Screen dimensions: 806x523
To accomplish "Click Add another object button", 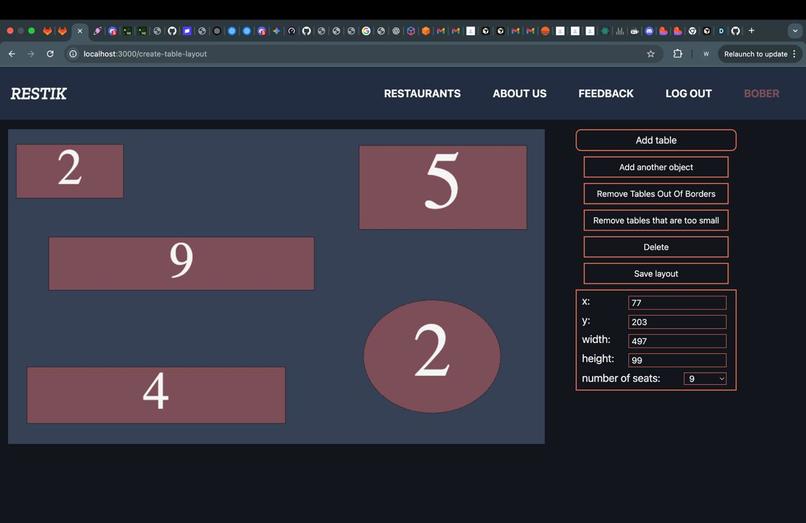I will [656, 167].
